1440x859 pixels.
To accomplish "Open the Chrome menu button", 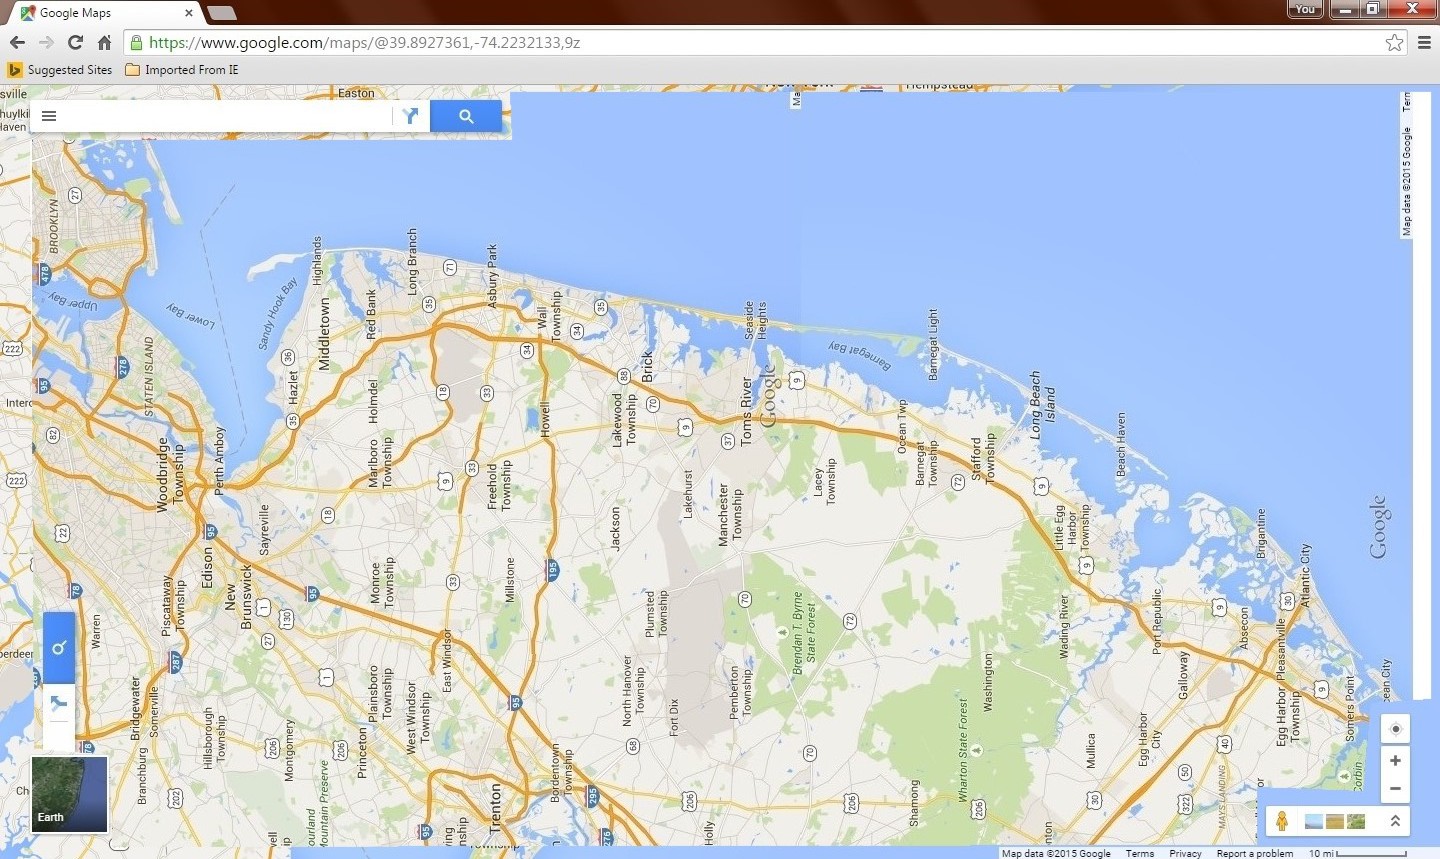I will coord(1424,42).
